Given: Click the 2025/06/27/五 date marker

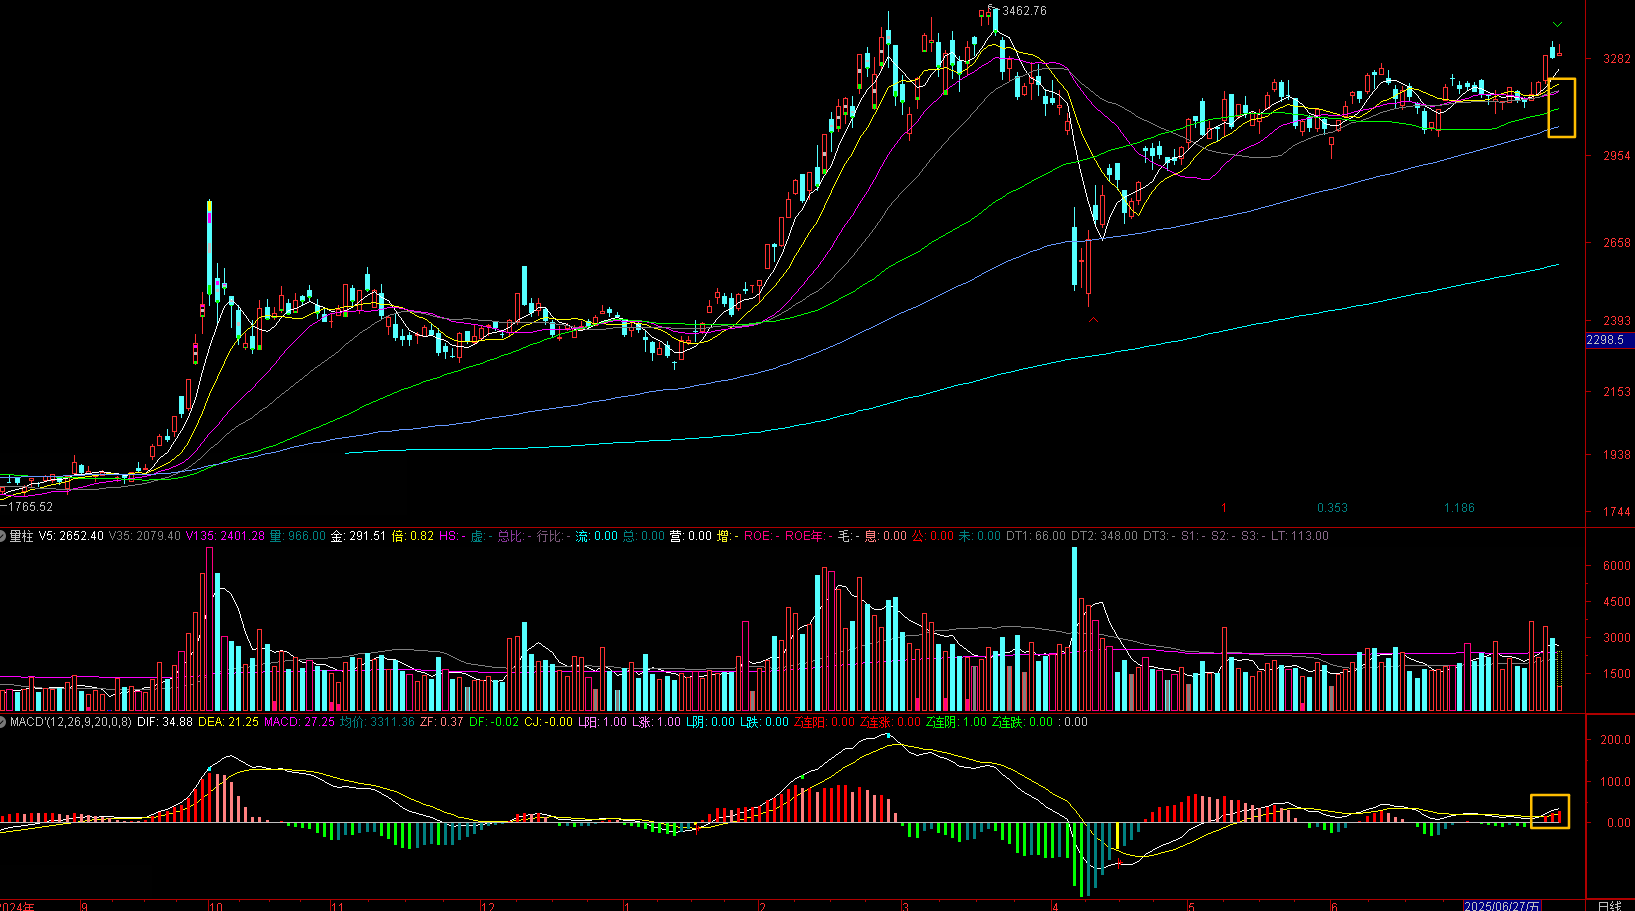Looking at the screenshot, I should (x=1502, y=906).
